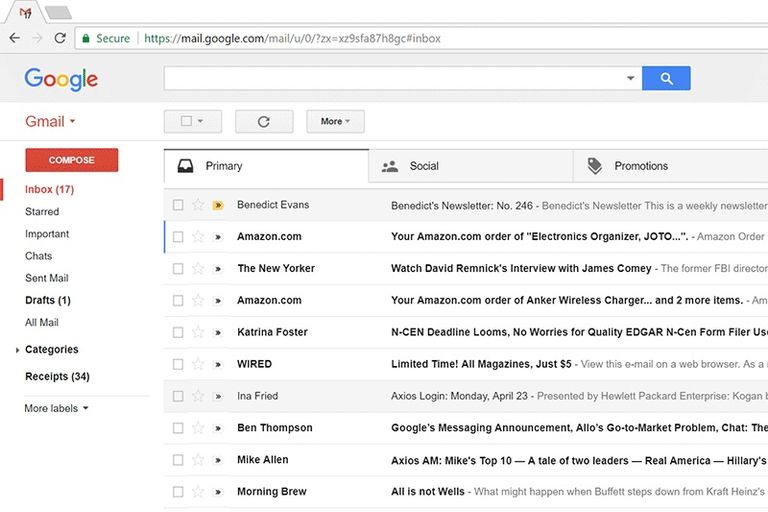The image size is (768, 512).
Task: Click the blue search magnifier button
Action: pos(666,79)
